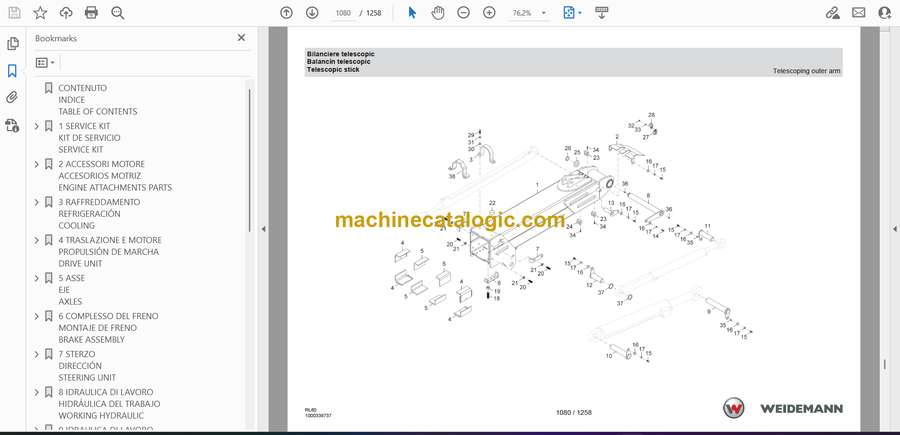Expand the 1 SERVICE KIT bookmark
900x435 pixels.
click(x=37, y=126)
